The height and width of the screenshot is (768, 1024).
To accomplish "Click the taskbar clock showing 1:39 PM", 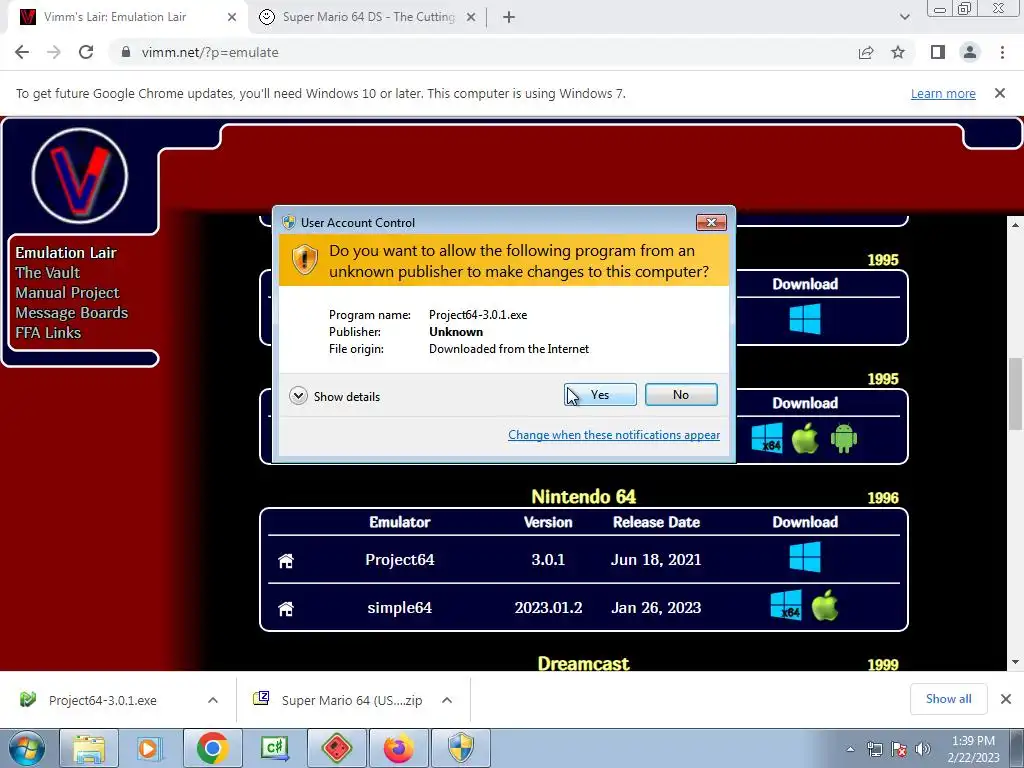I will [x=973, y=749].
